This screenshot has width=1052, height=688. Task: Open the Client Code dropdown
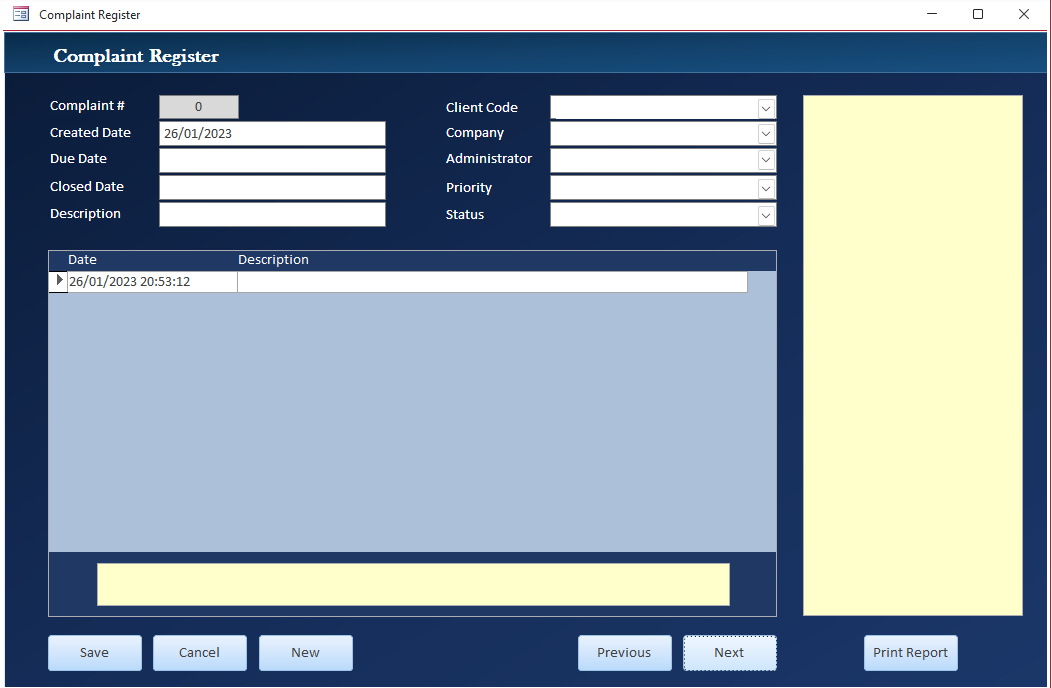[x=766, y=108]
